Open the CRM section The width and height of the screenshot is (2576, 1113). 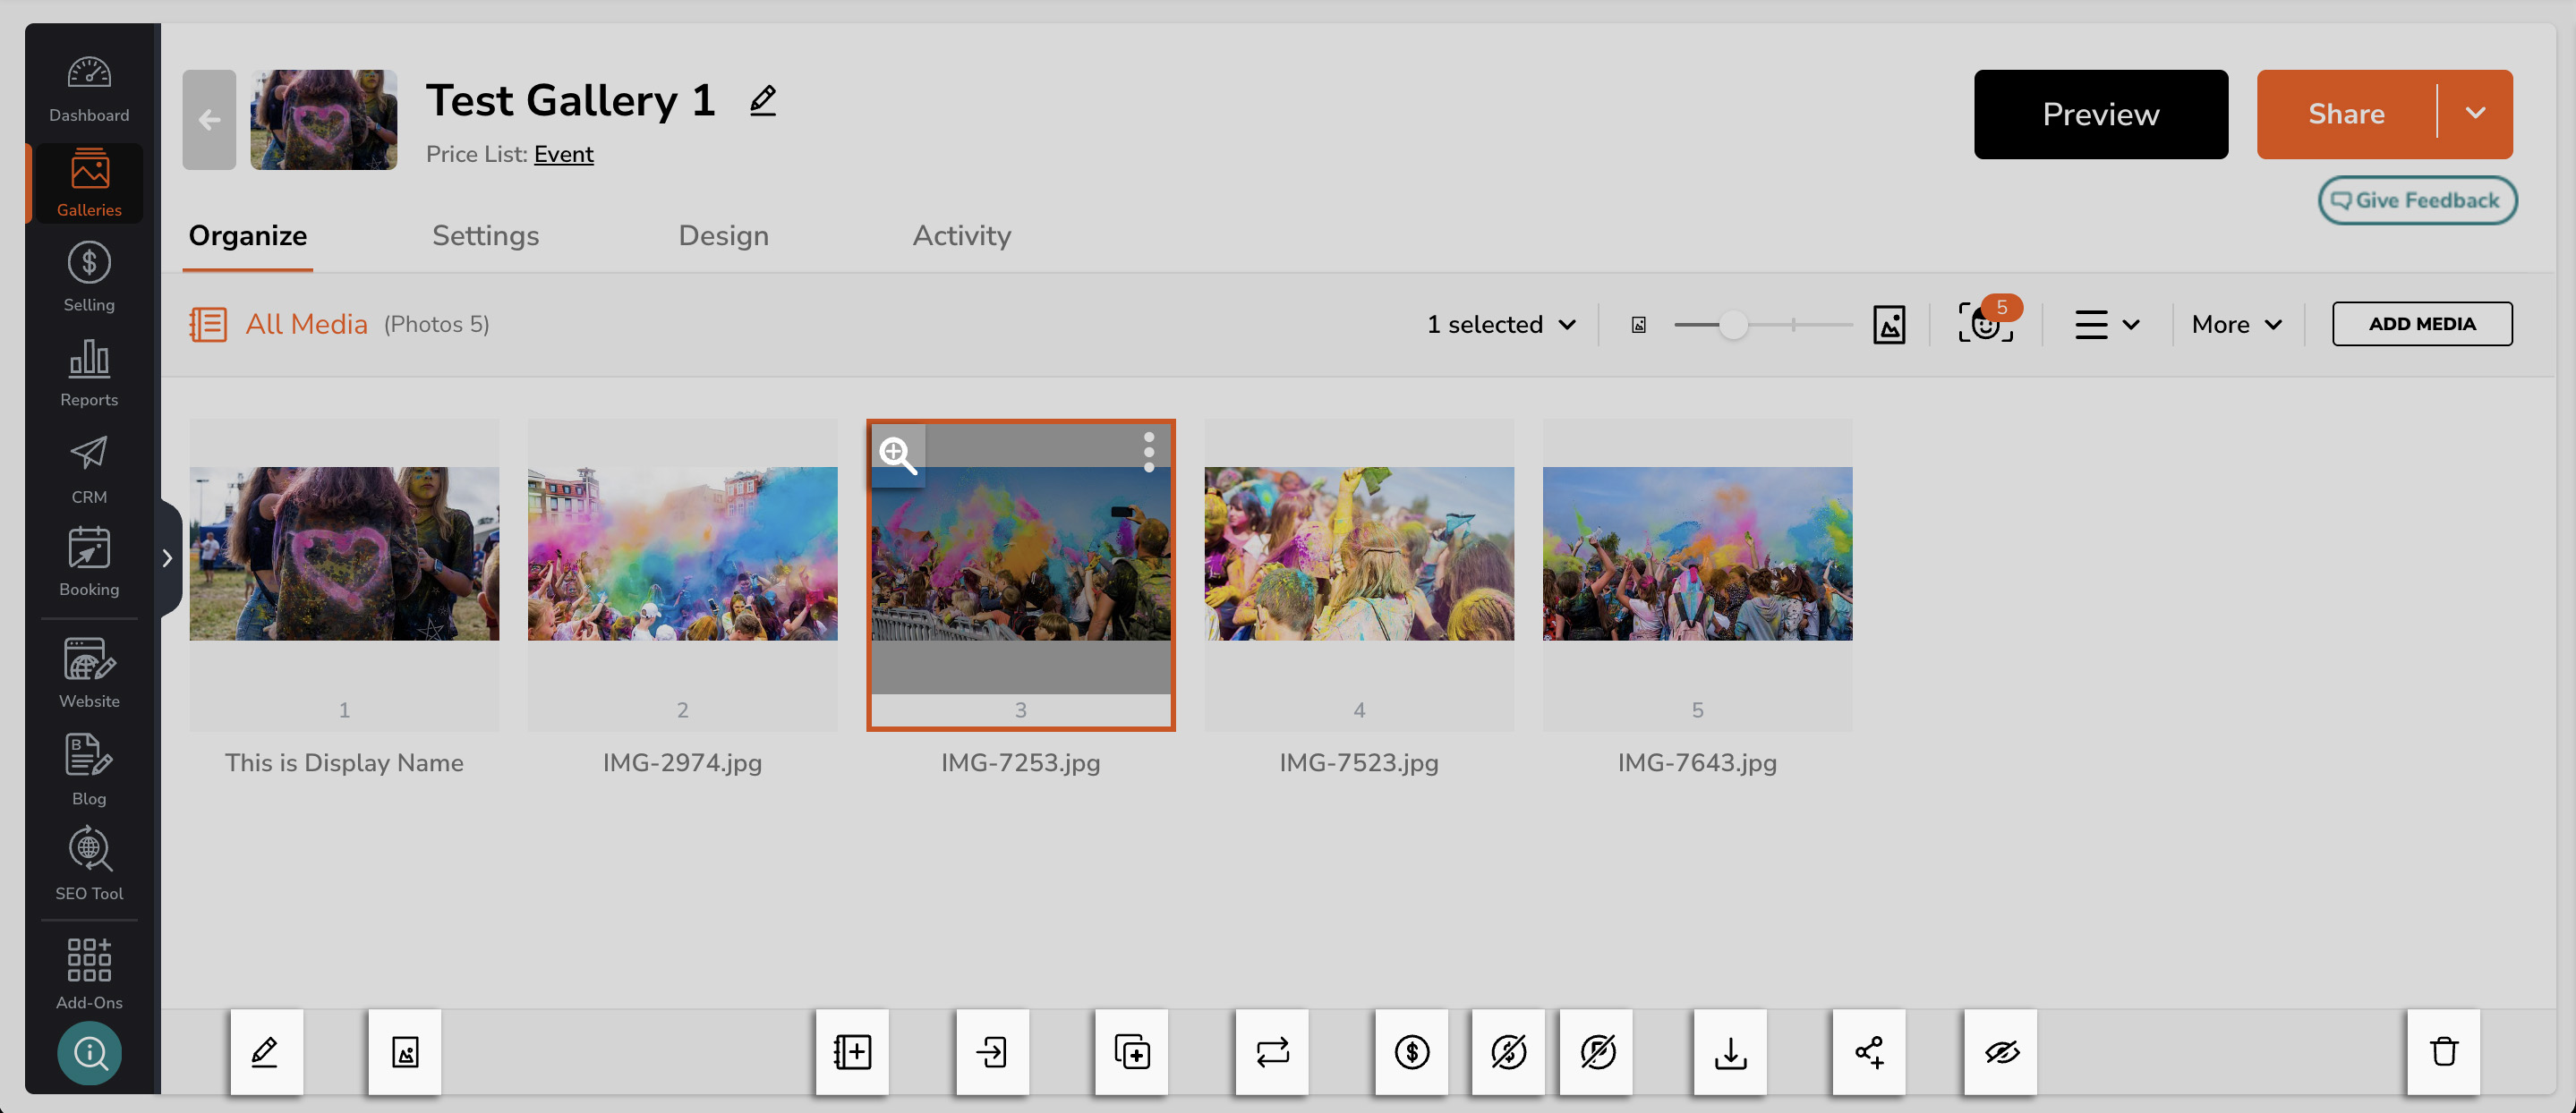point(89,466)
